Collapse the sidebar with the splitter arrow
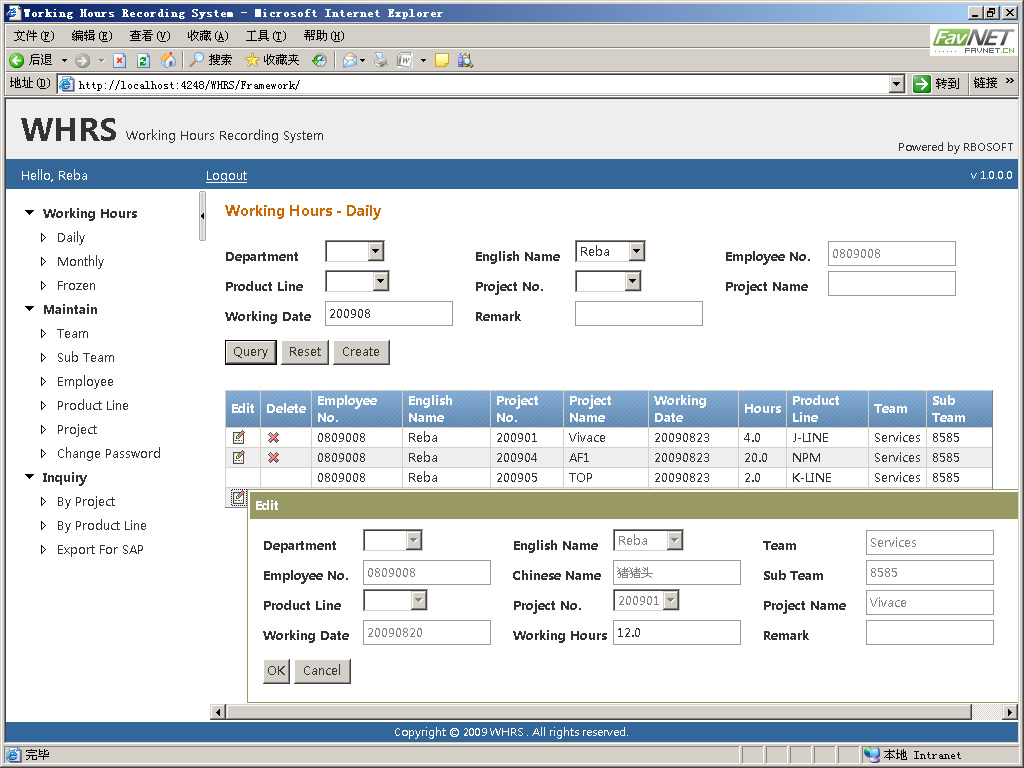 coord(202,216)
